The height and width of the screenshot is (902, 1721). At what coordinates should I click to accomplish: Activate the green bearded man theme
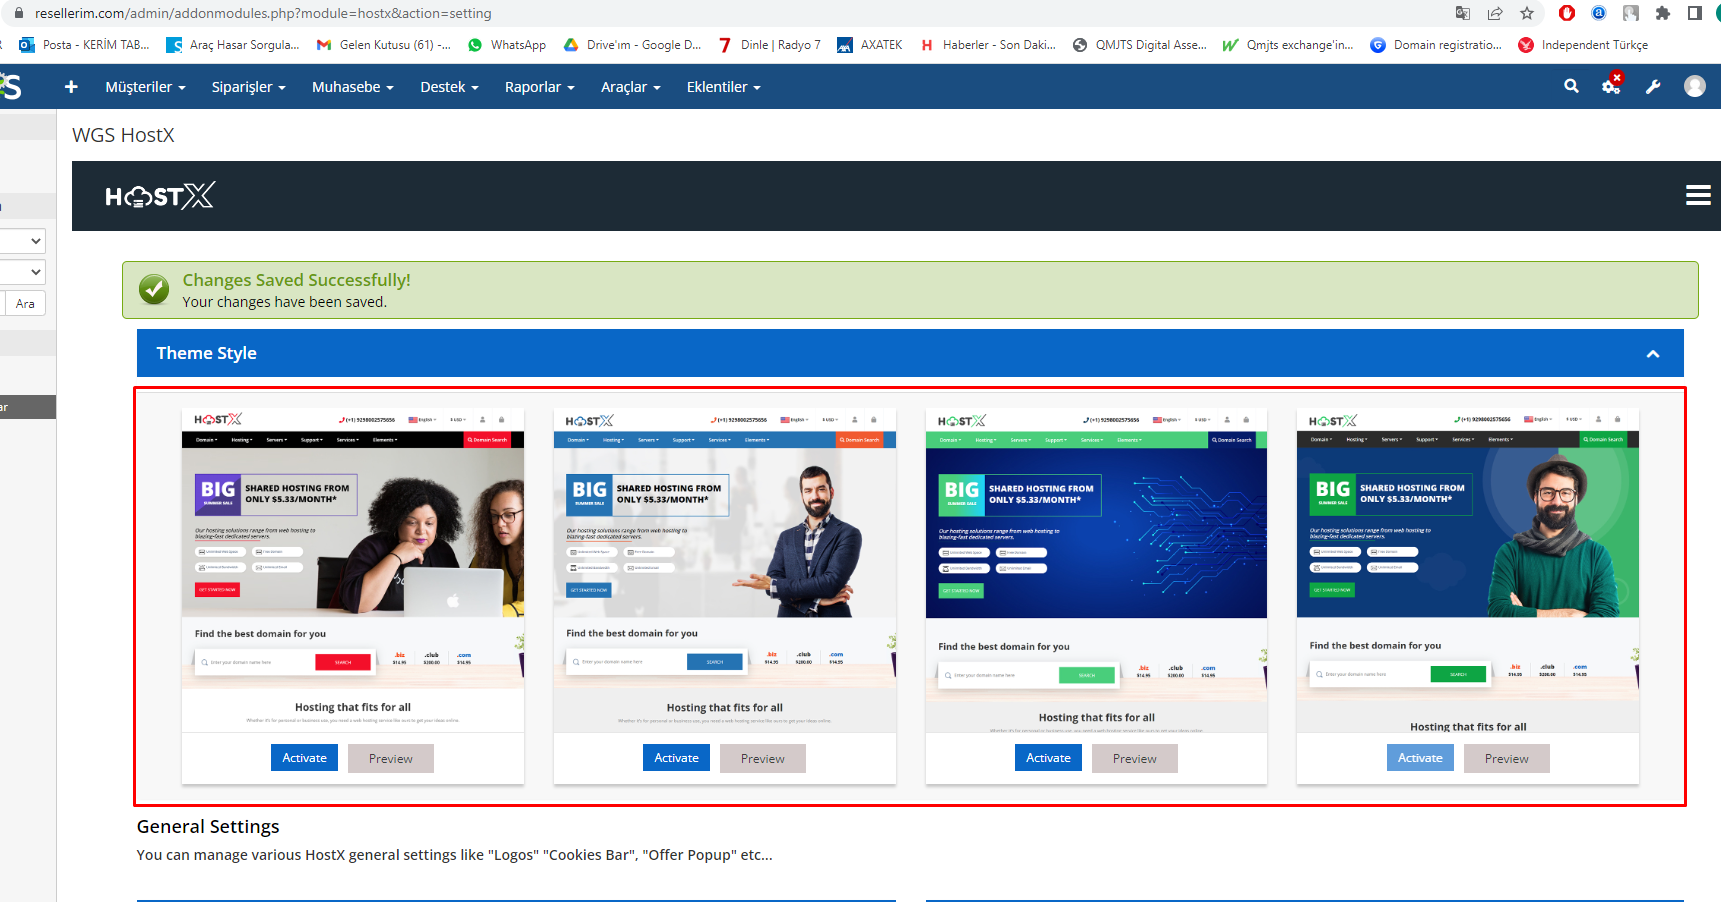coord(1421,758)
